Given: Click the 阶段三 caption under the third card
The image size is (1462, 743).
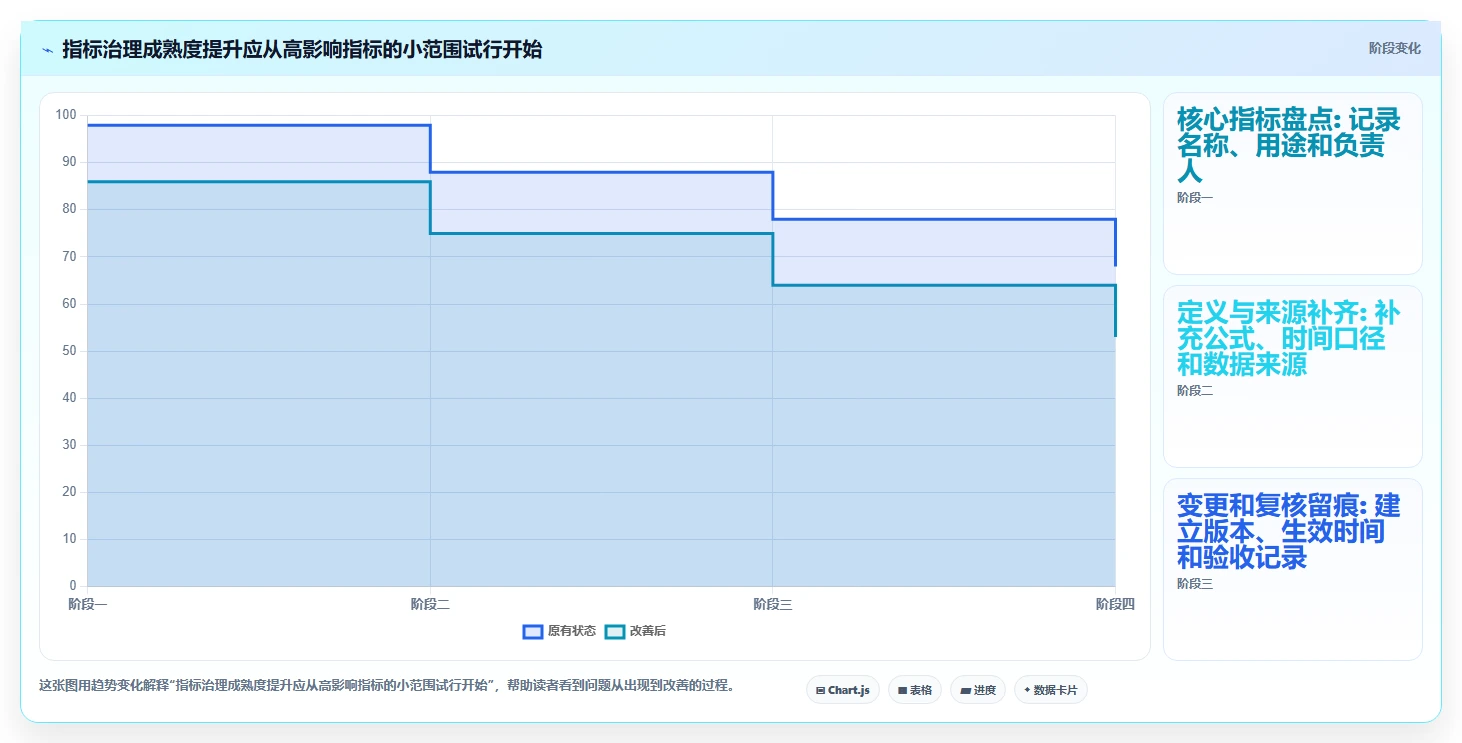Looking at the screenshot, I should click(1195, 584).
